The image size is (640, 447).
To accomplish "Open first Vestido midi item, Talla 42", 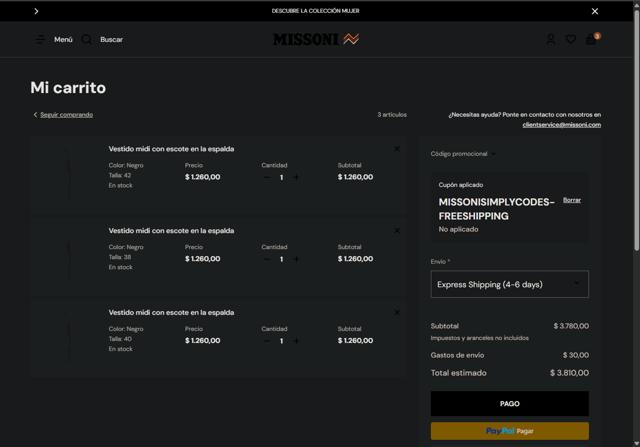I will pos(171,149).
